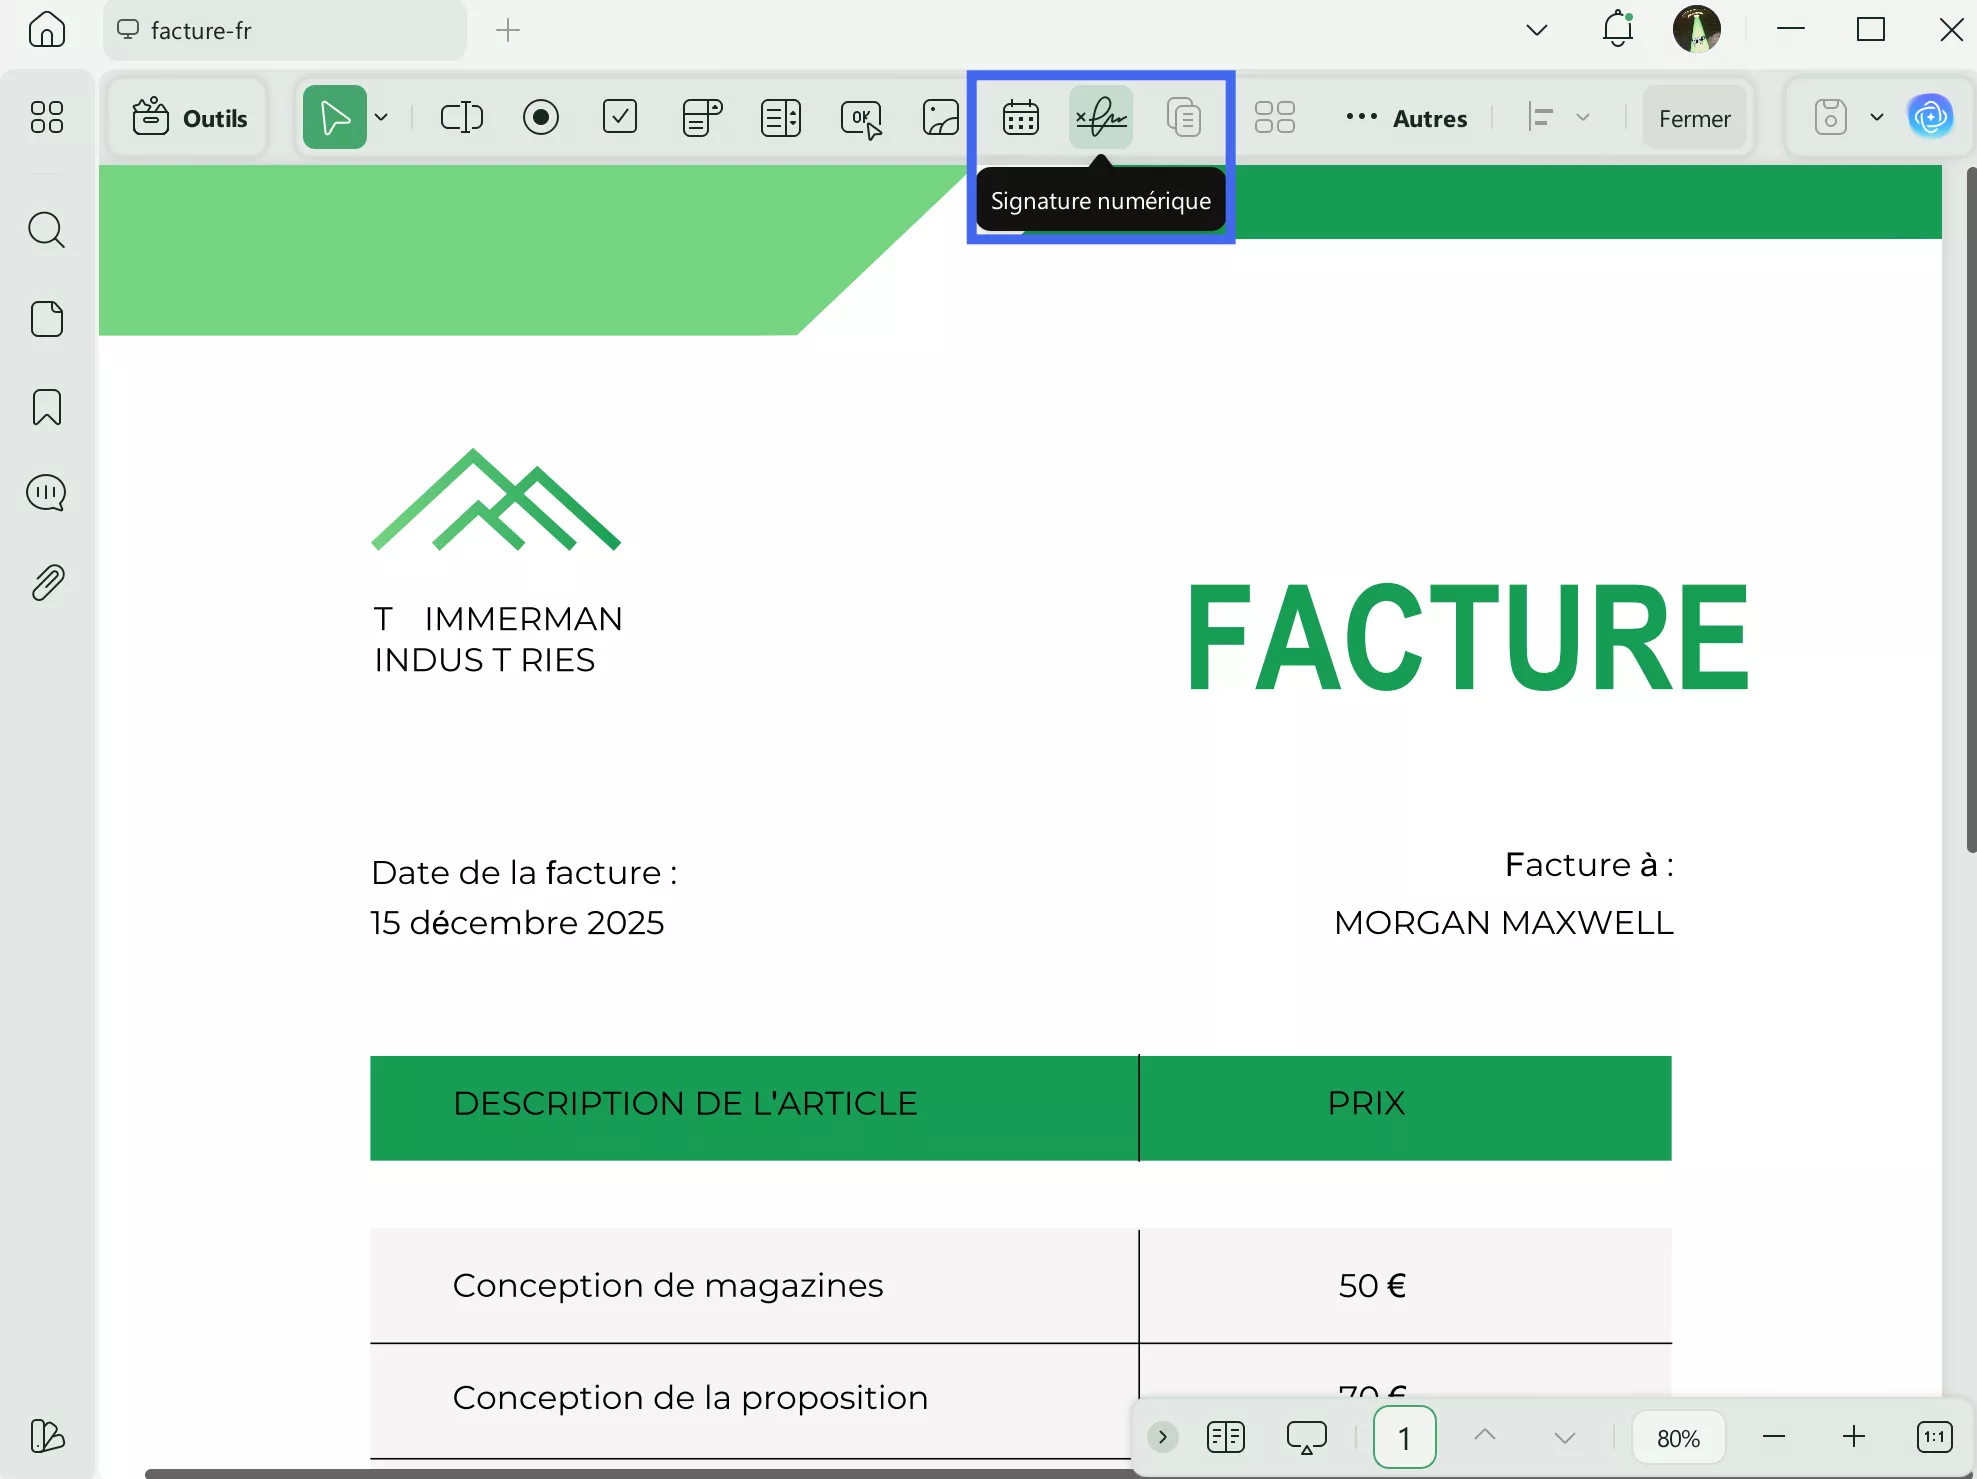This screenshot has height=1479, width=1977.
Task: Expand the selection tool dropdown arrow
Action: point(381,117)
